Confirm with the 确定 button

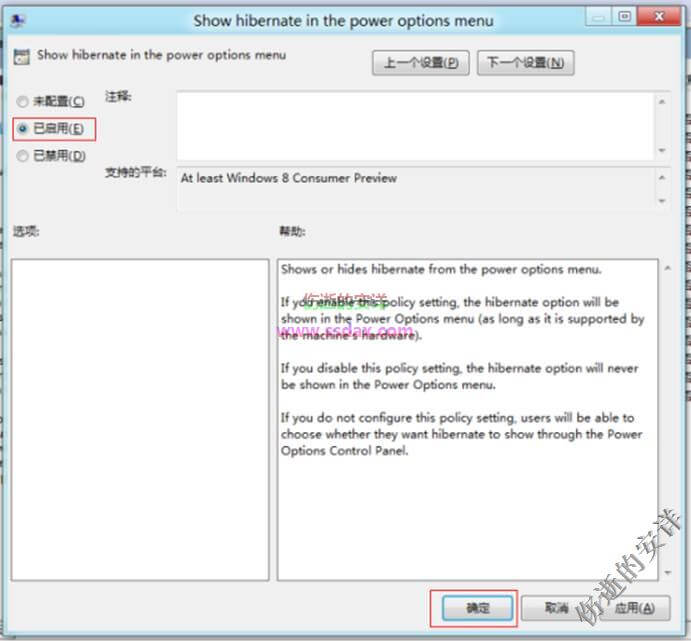[x=478, y=608]
